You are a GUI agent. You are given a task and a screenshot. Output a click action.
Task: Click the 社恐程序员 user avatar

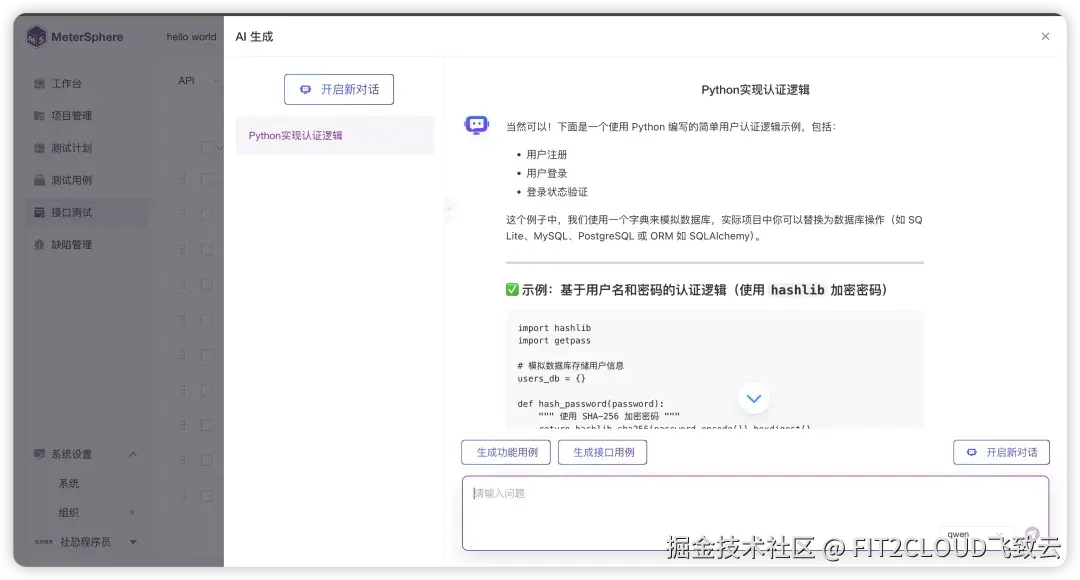click(x=44, y=542)
